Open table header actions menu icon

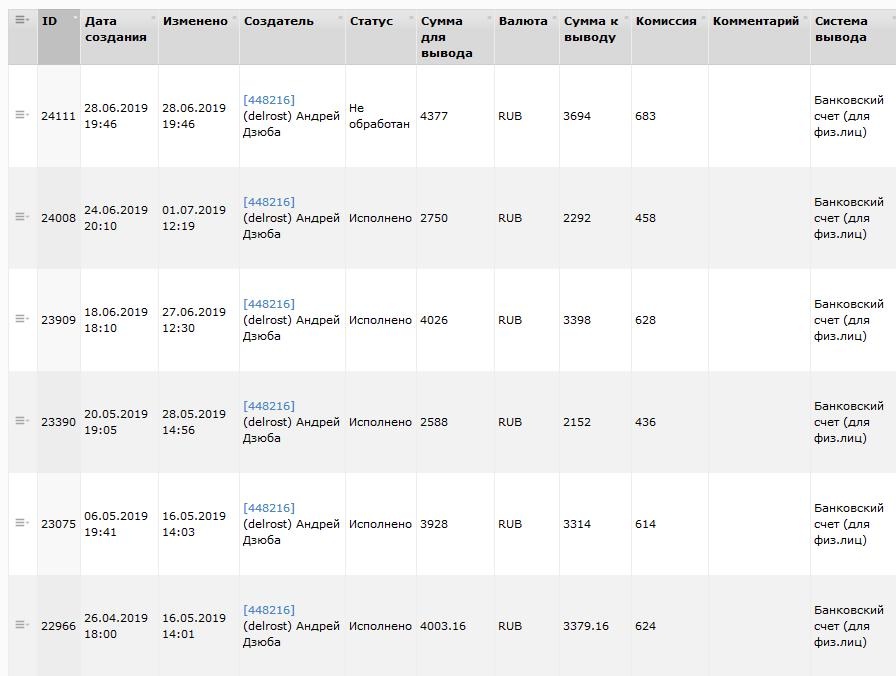(x=21, y=20)
